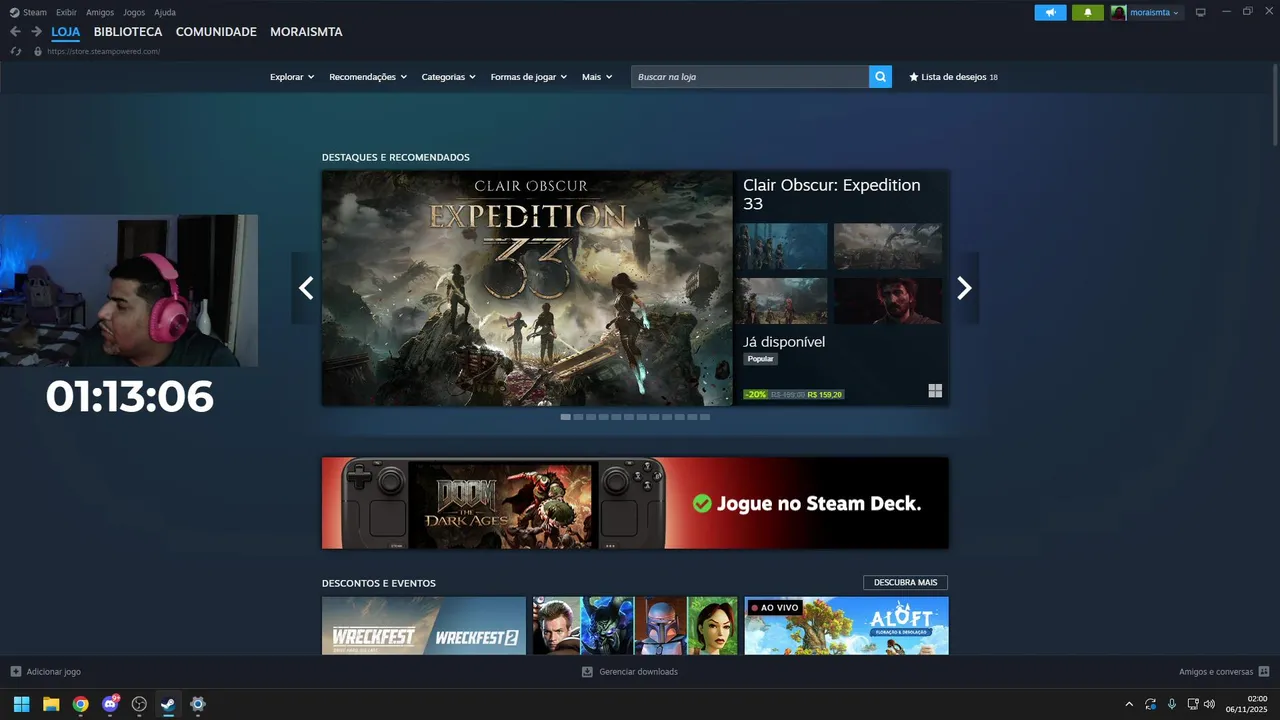
Task: Open the Windows Start menu
Action: 21,704
